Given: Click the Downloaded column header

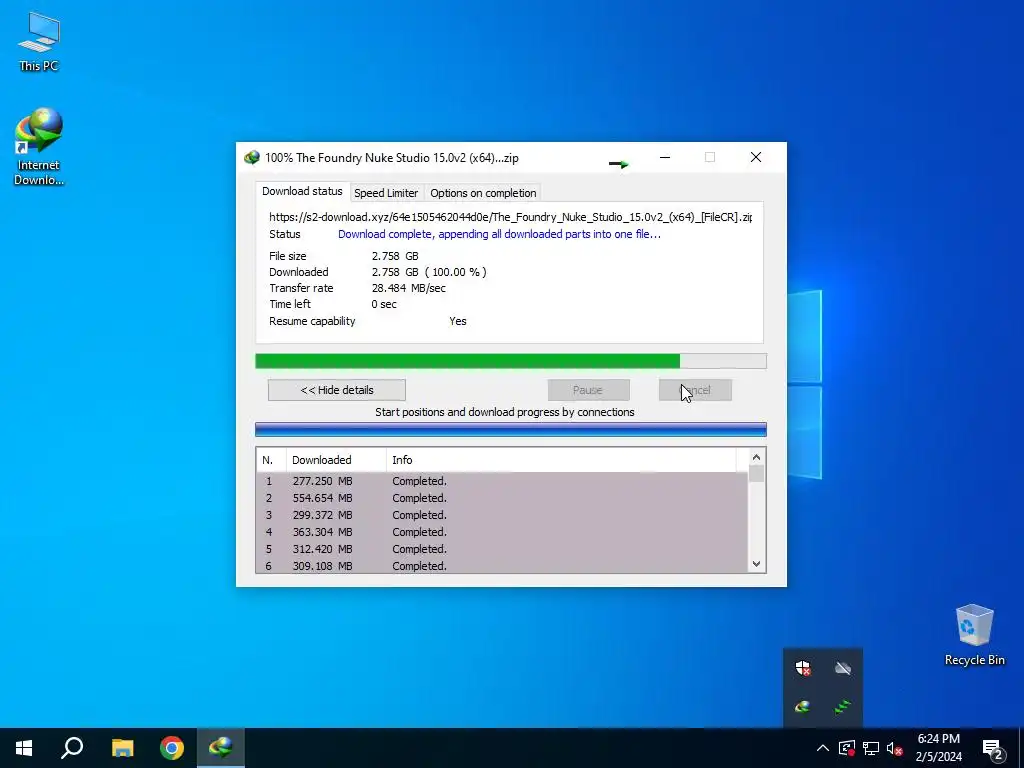Looking at the screenshot, I should point(336,460).
